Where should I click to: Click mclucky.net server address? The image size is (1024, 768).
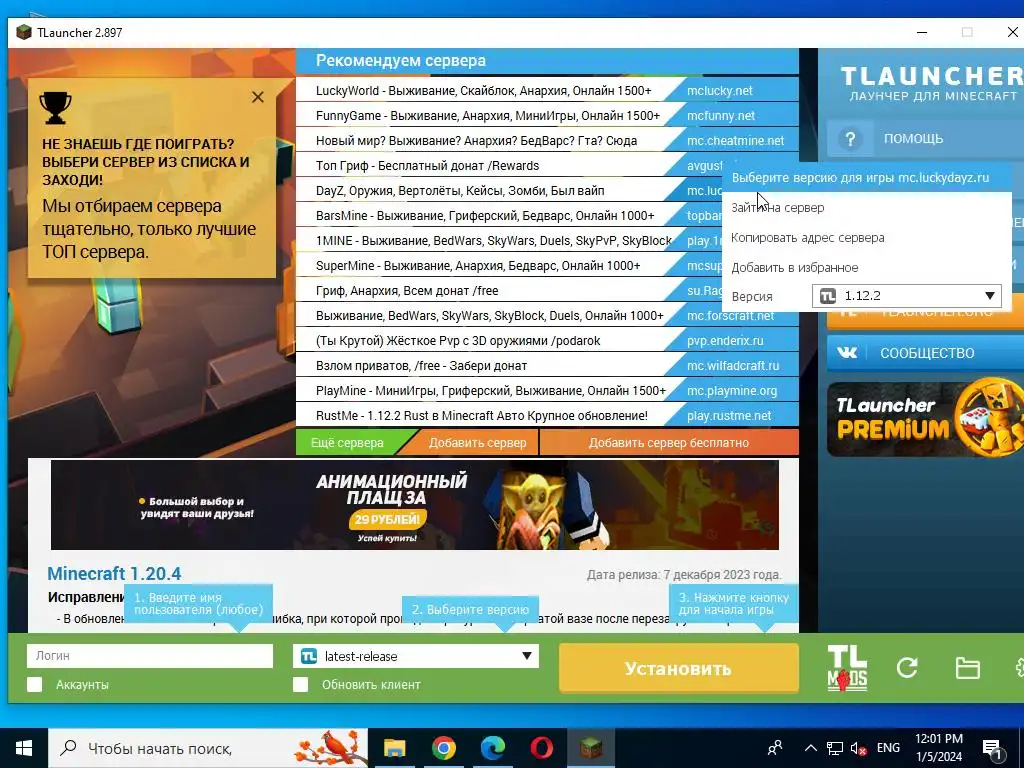[720, 91]
